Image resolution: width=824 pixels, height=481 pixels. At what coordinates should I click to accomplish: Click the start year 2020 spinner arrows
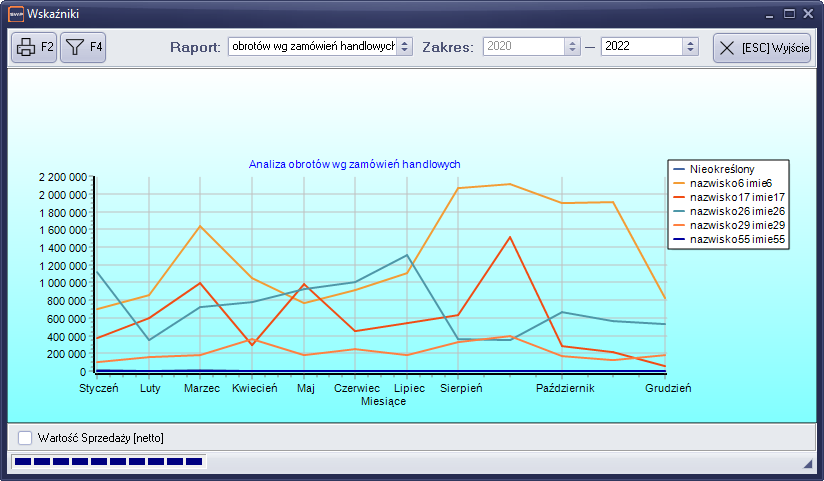pyautogui.click(x=572, y=47)
